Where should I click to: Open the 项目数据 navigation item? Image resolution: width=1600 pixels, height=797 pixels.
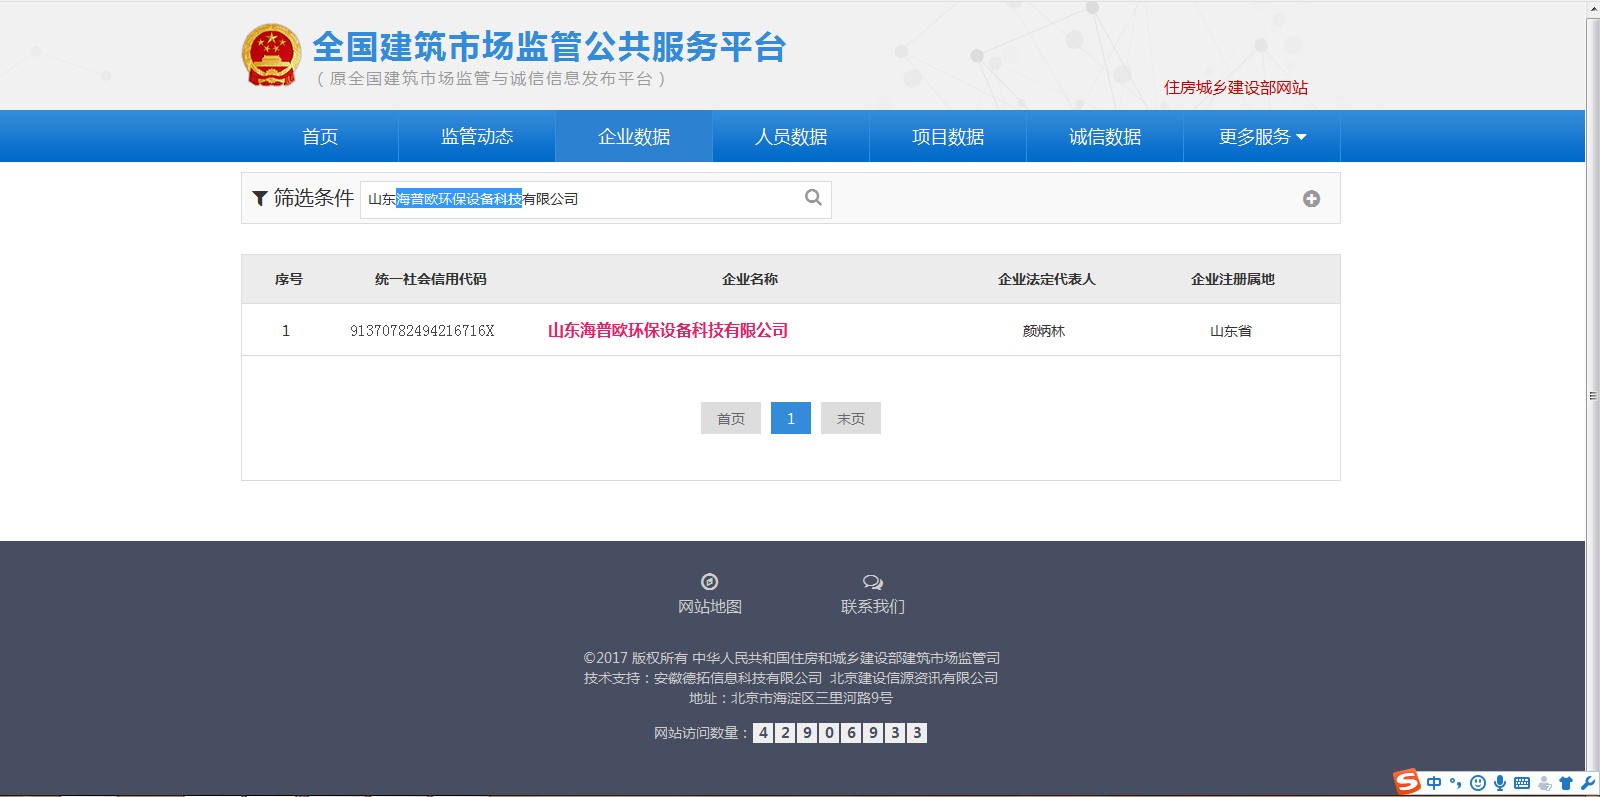(948, 137)
